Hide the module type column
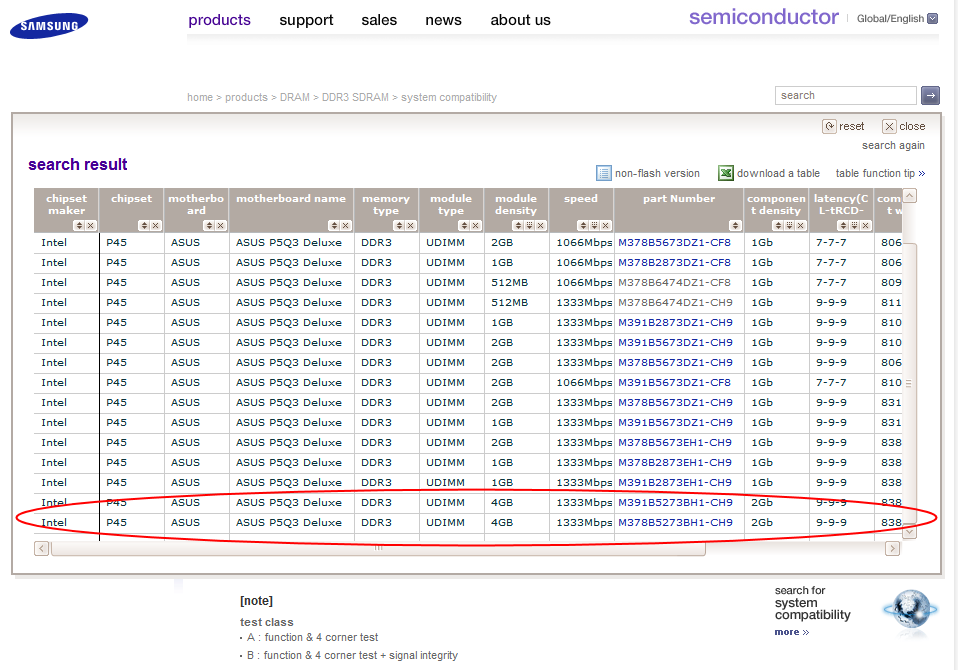This screenshot has height=670, width=958. 475,225
